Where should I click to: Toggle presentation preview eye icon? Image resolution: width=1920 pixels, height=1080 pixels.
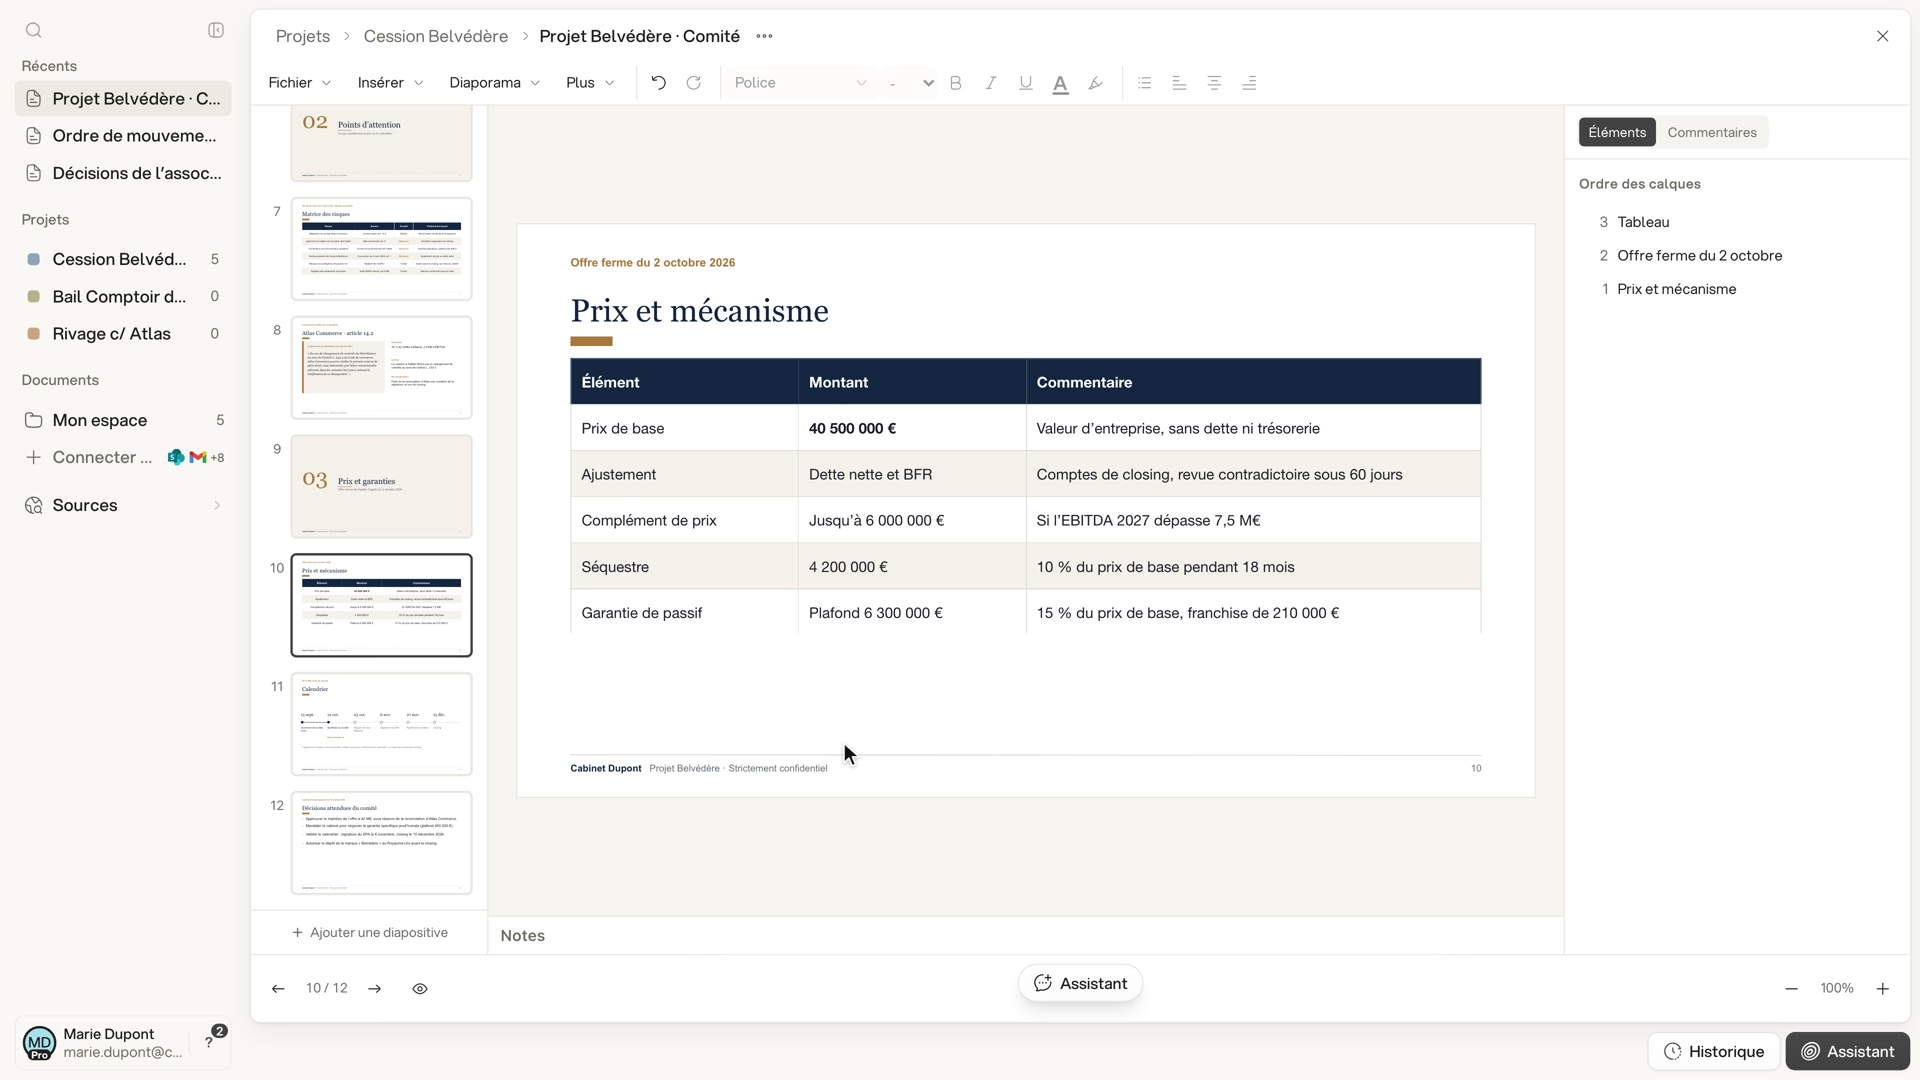coord(420,988)
